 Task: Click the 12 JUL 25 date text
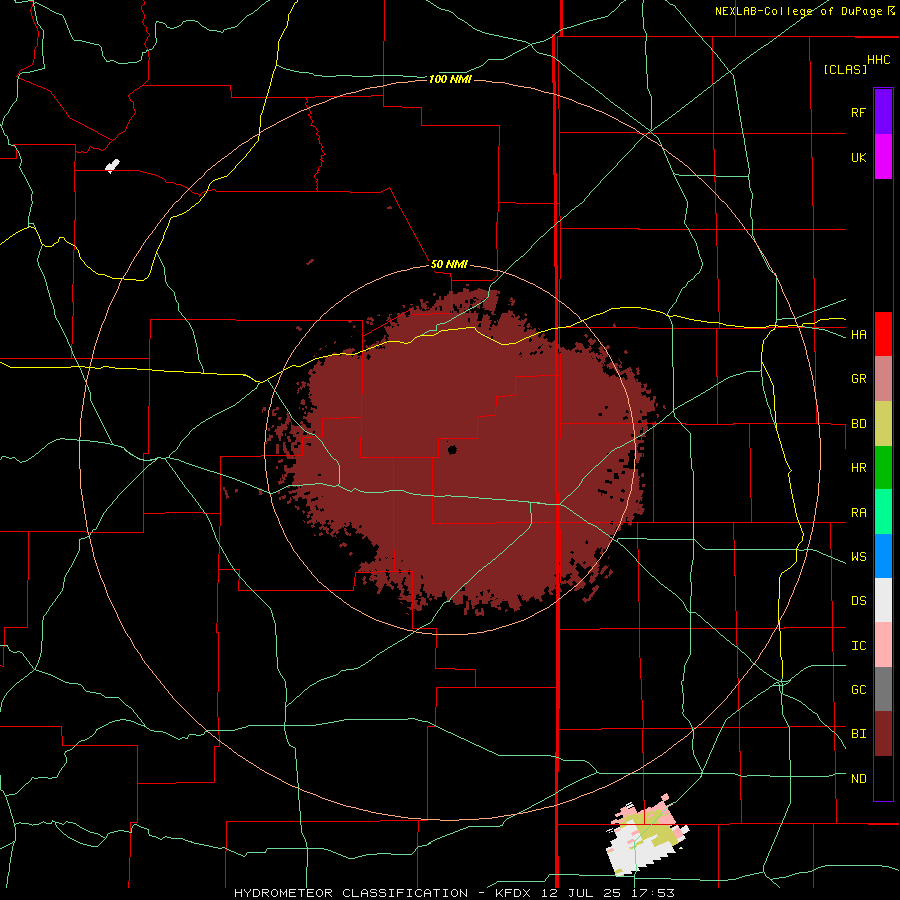tap(581, 893)
